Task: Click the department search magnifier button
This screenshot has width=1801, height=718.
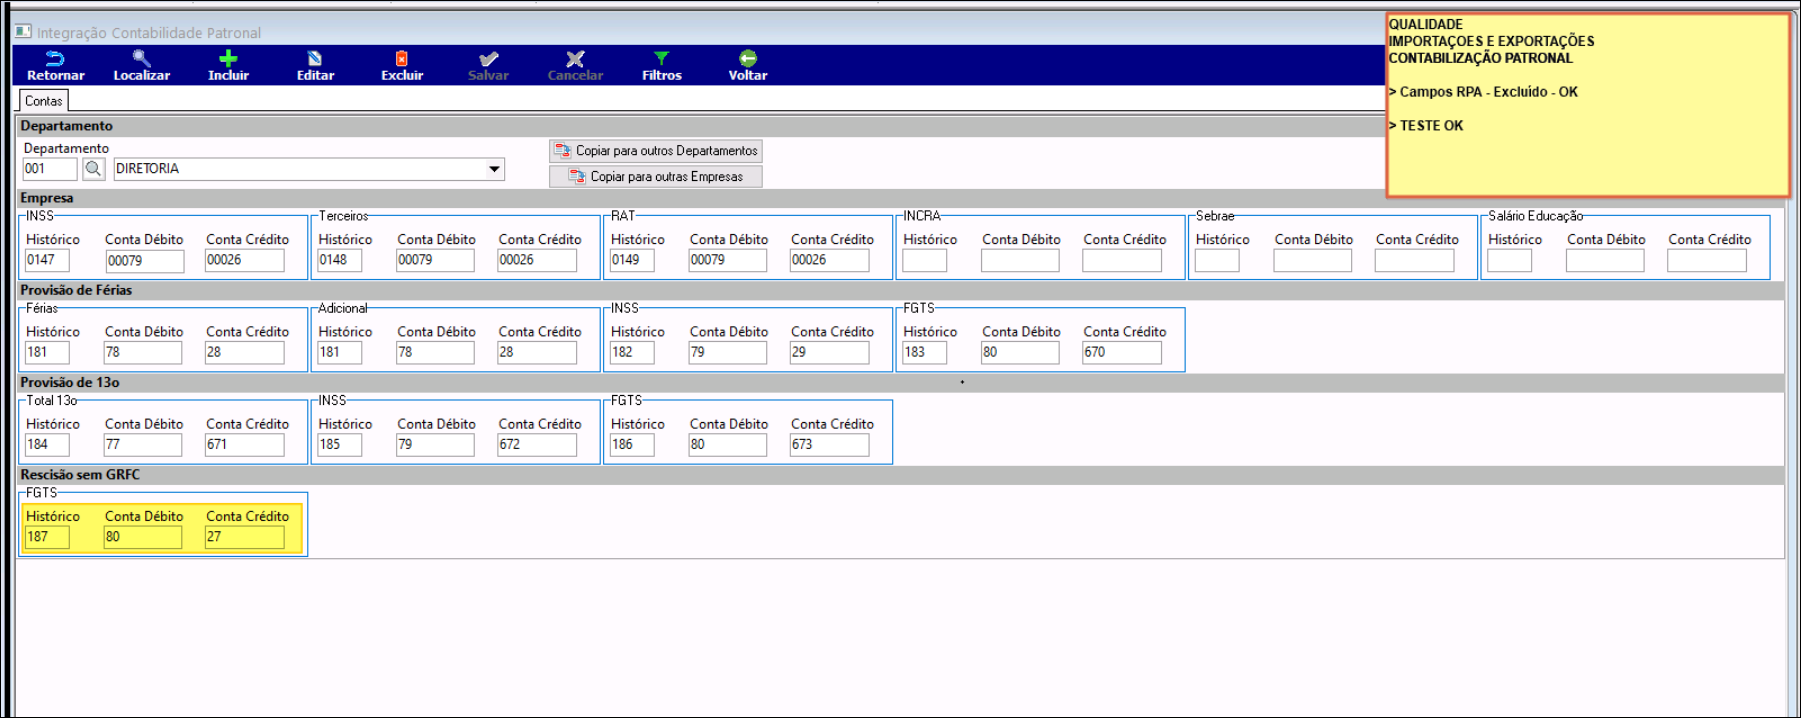Action: click(x=94, y=169)
